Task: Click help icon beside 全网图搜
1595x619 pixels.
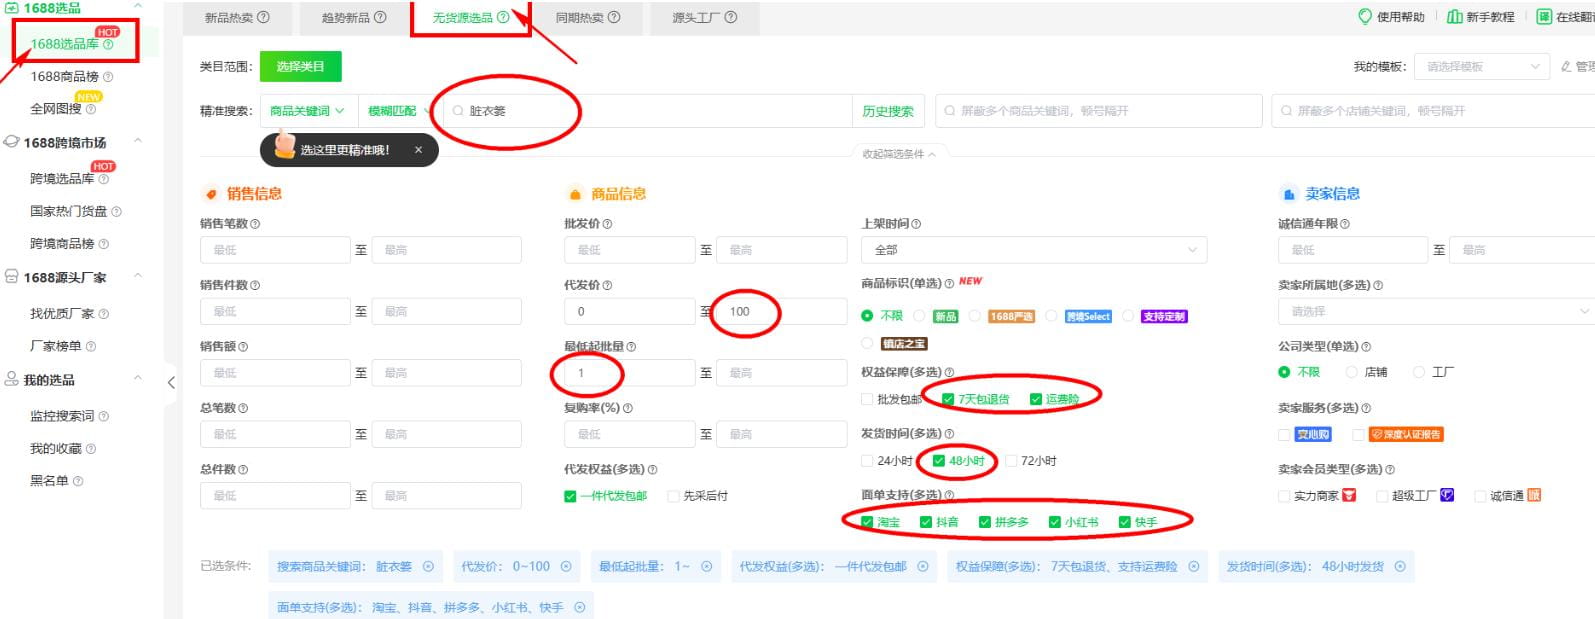Action: click(x=91, y=109)
